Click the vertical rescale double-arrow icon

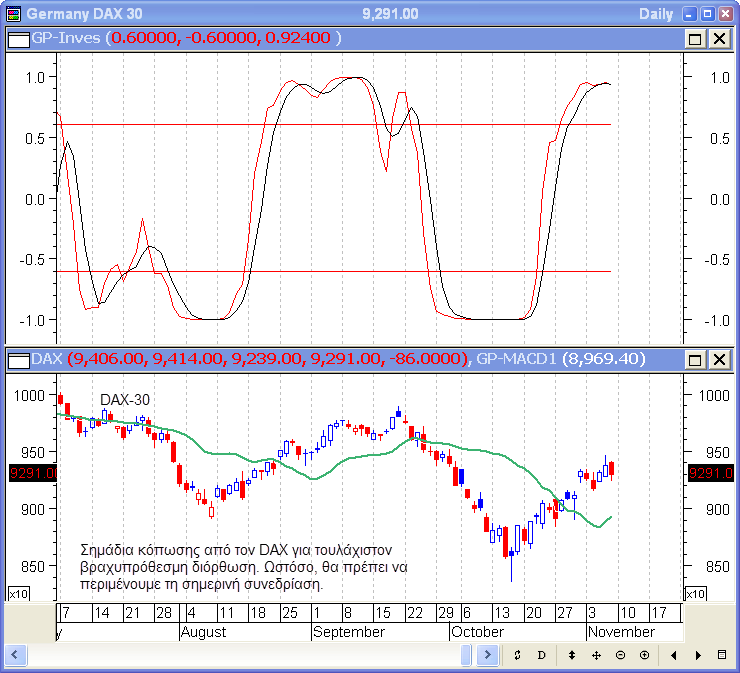coord(571,655)
